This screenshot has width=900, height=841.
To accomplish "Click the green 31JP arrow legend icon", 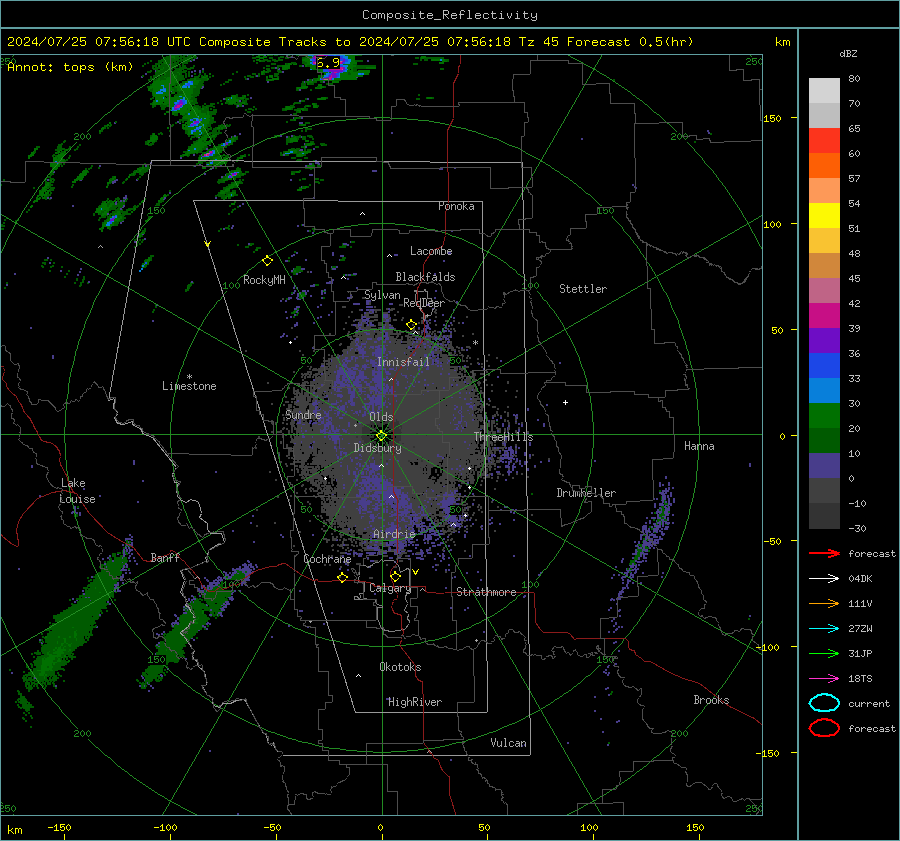I will coord(824,653).
